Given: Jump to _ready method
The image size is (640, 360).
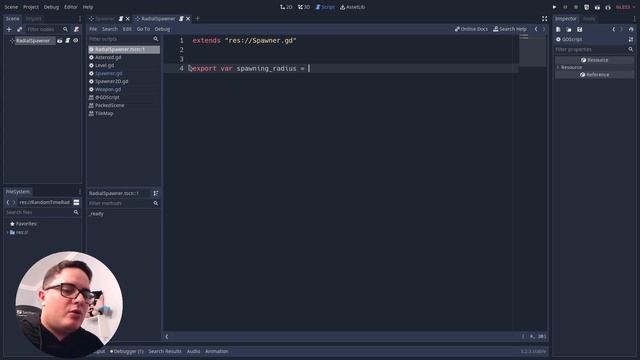Looking at the screenshot, I should (x=97, y=213).
